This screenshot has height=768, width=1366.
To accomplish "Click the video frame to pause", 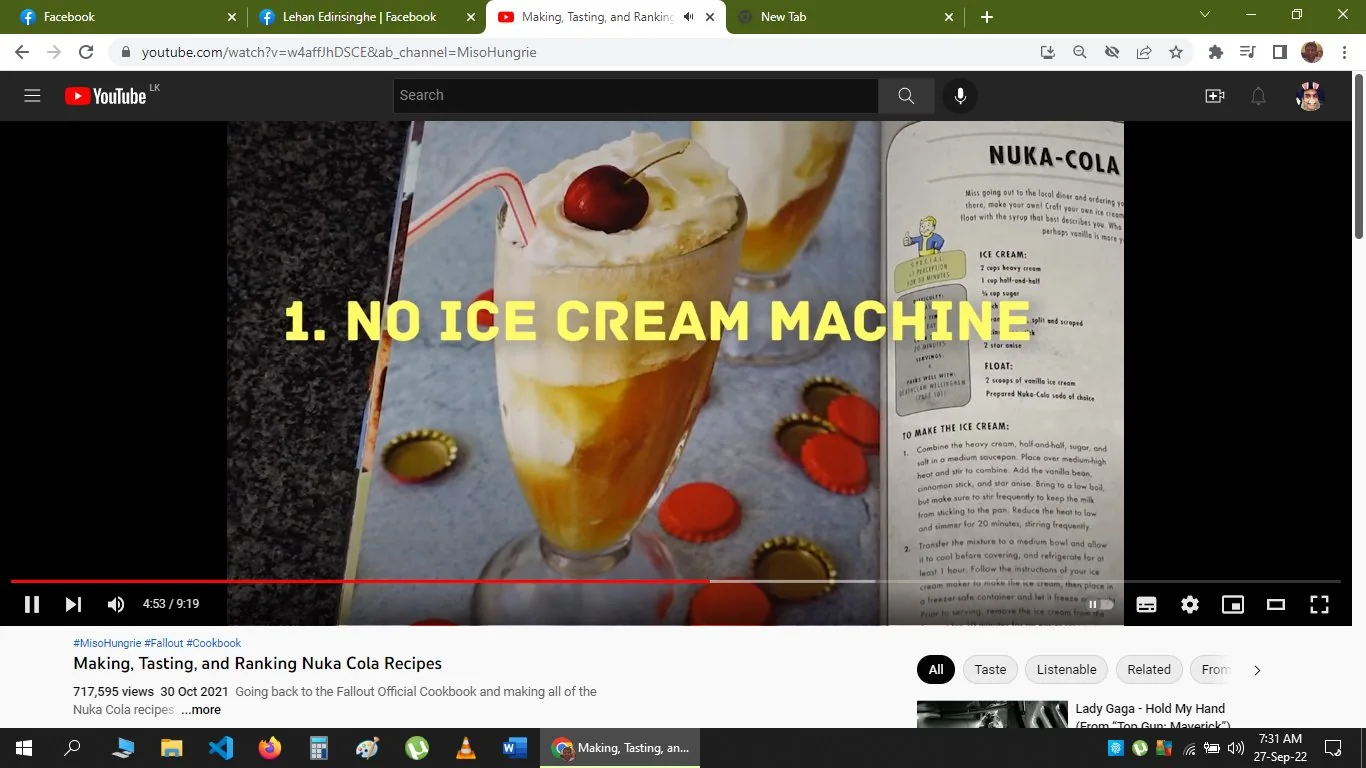I will 675,350.
